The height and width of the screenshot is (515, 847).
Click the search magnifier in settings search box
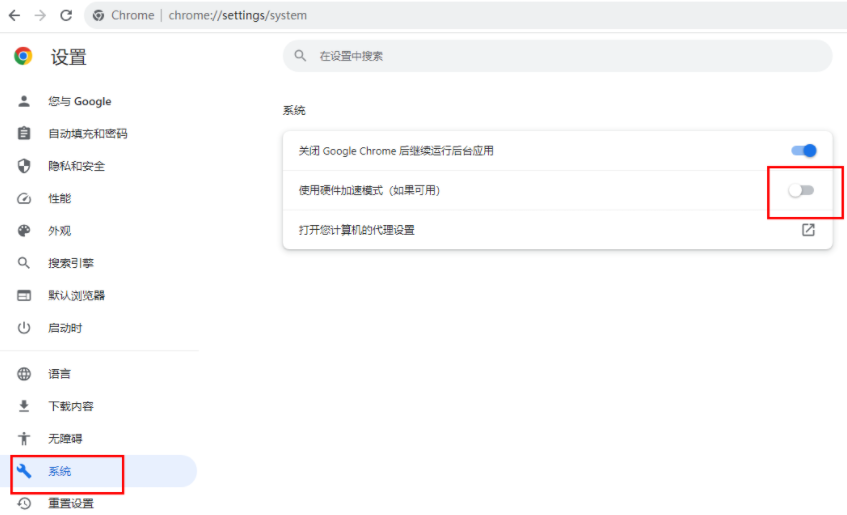click(300, 56)
